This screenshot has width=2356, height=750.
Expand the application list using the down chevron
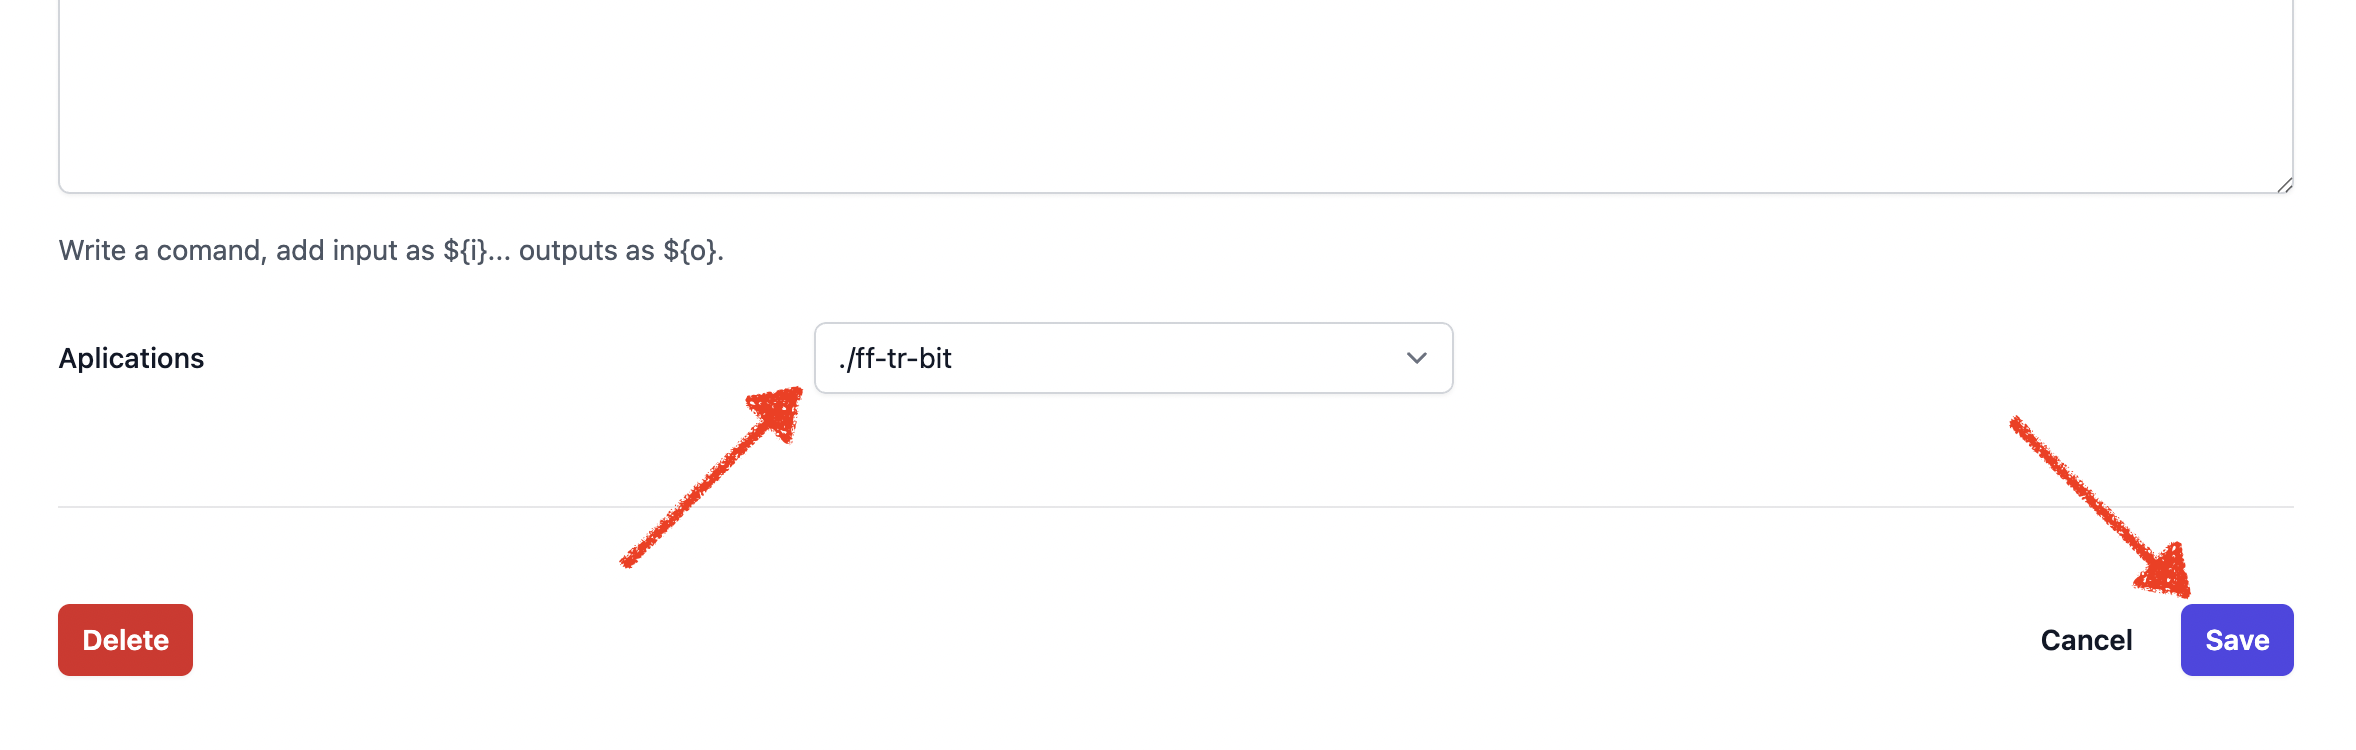click(x=1416, y=358)
